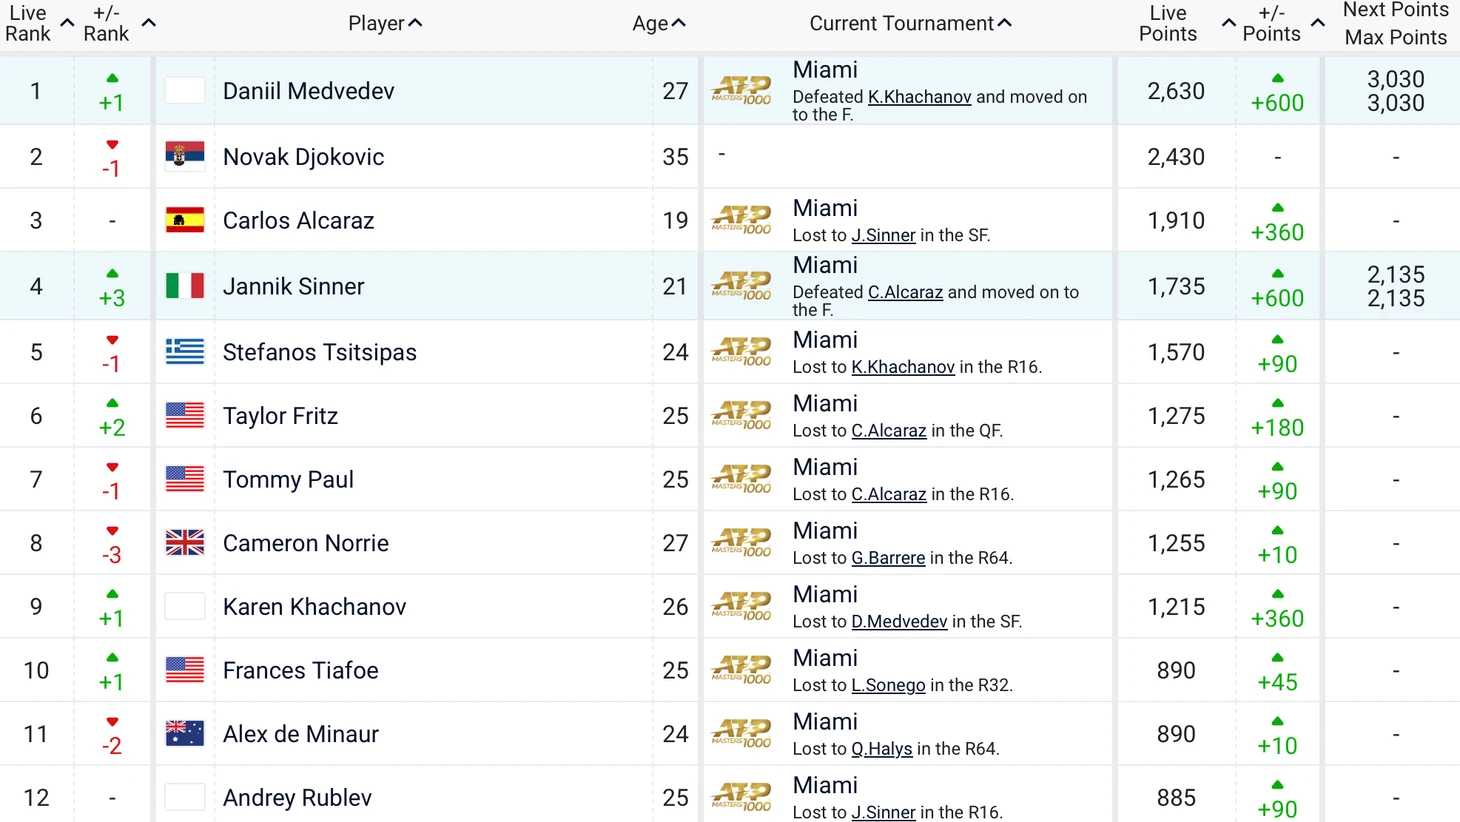
Task: Open K.Khachanov link in Medvedev's row
Action: point(919,97)
